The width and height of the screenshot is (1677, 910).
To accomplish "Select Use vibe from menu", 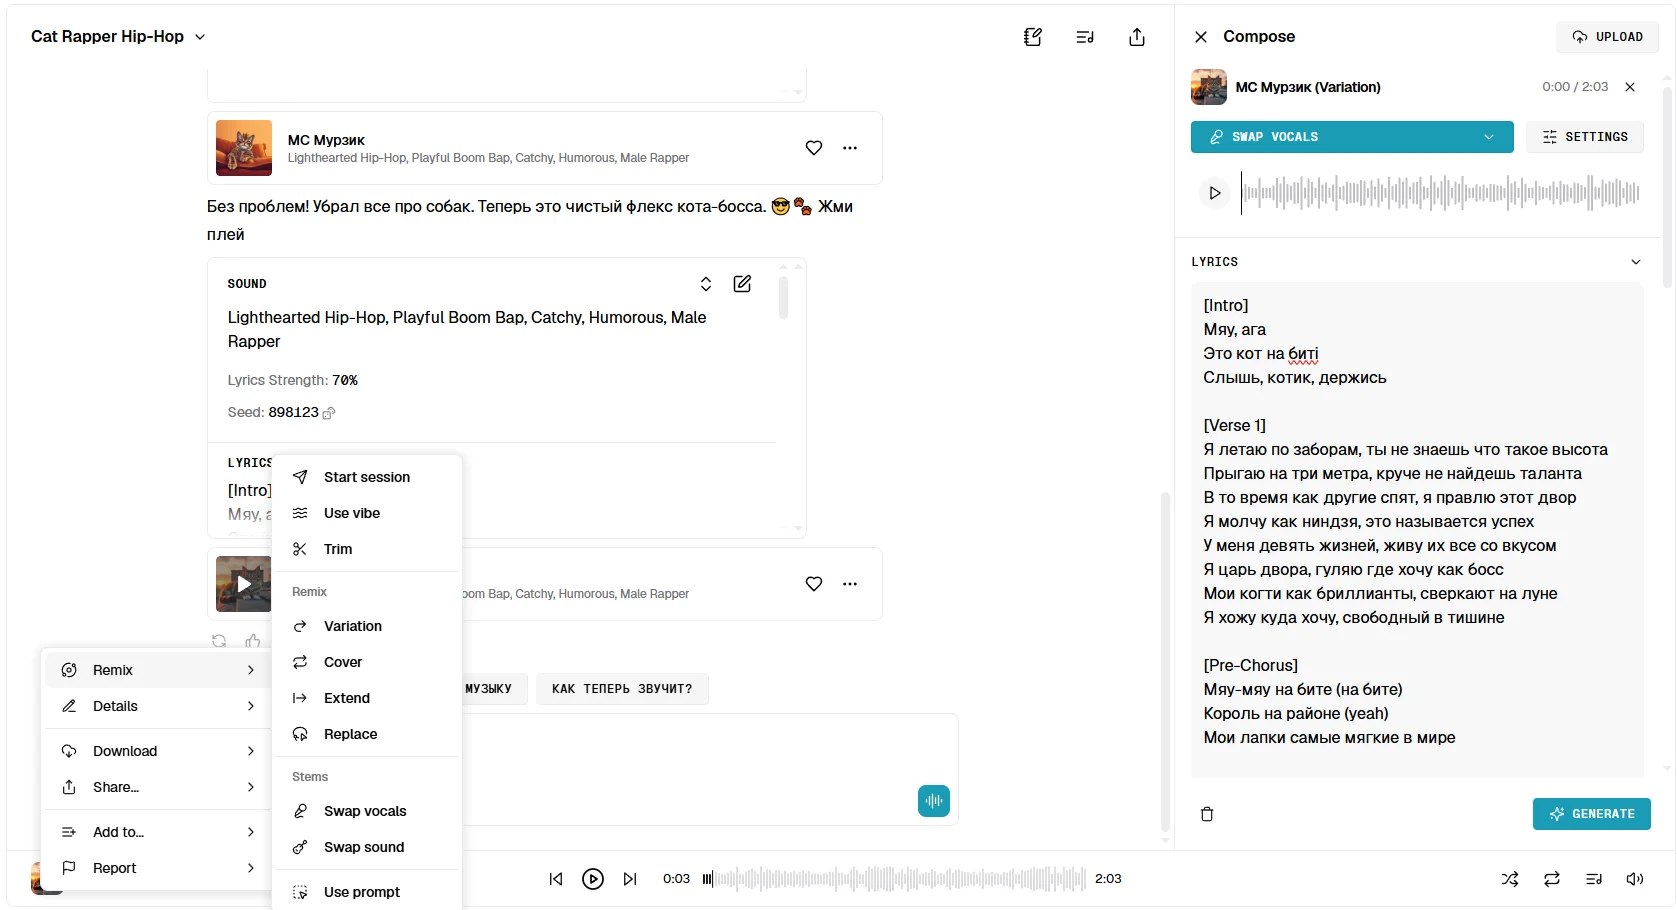I will (x=367, y=513).
